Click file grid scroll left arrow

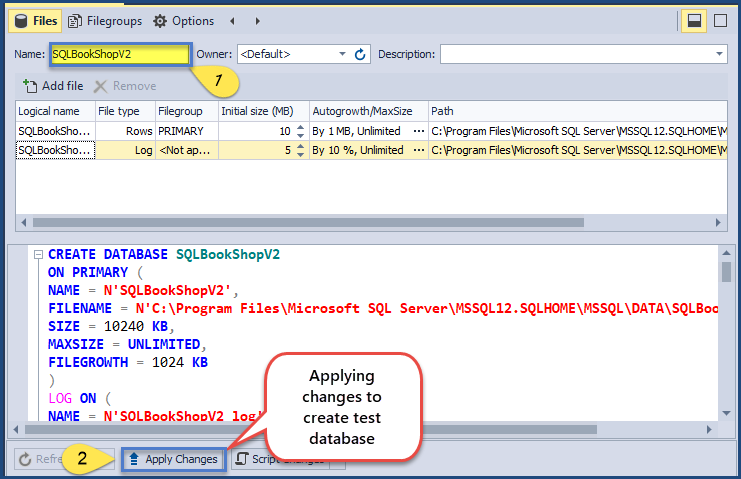(23, 222)
